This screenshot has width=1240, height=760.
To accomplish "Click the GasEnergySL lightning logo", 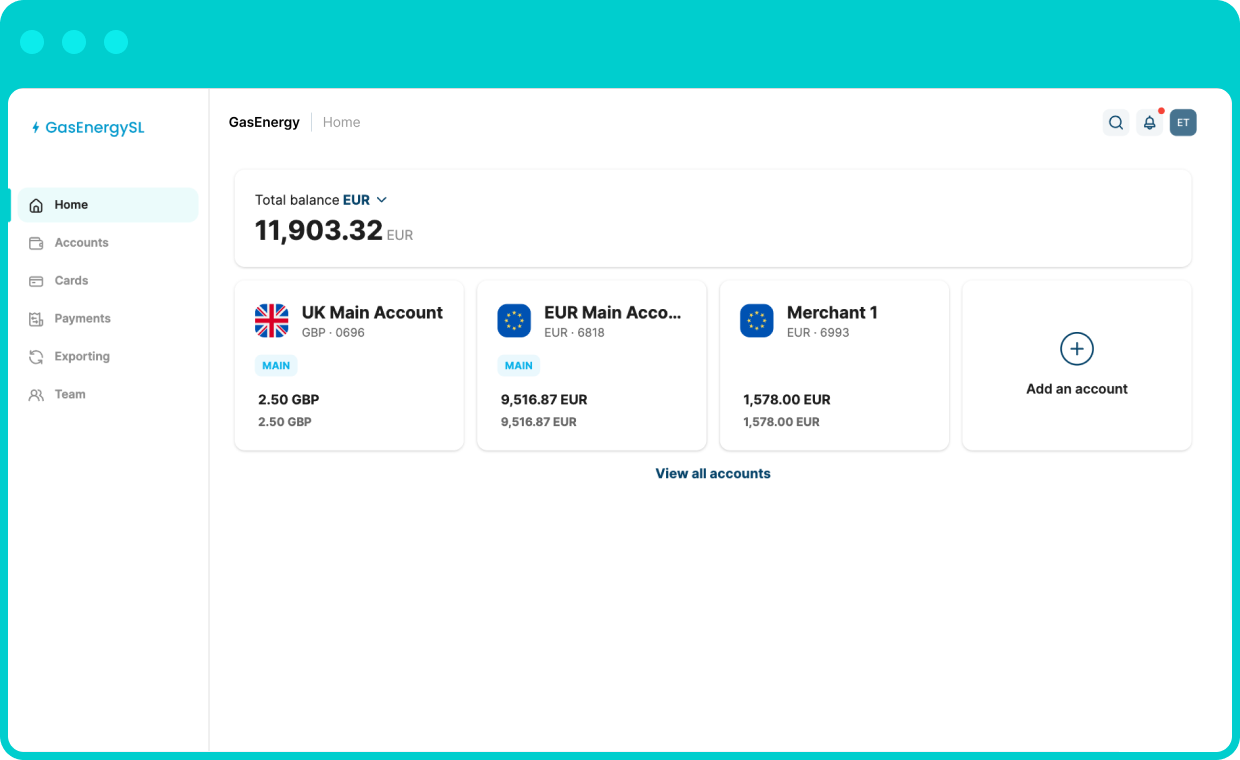I will point(35,127).
